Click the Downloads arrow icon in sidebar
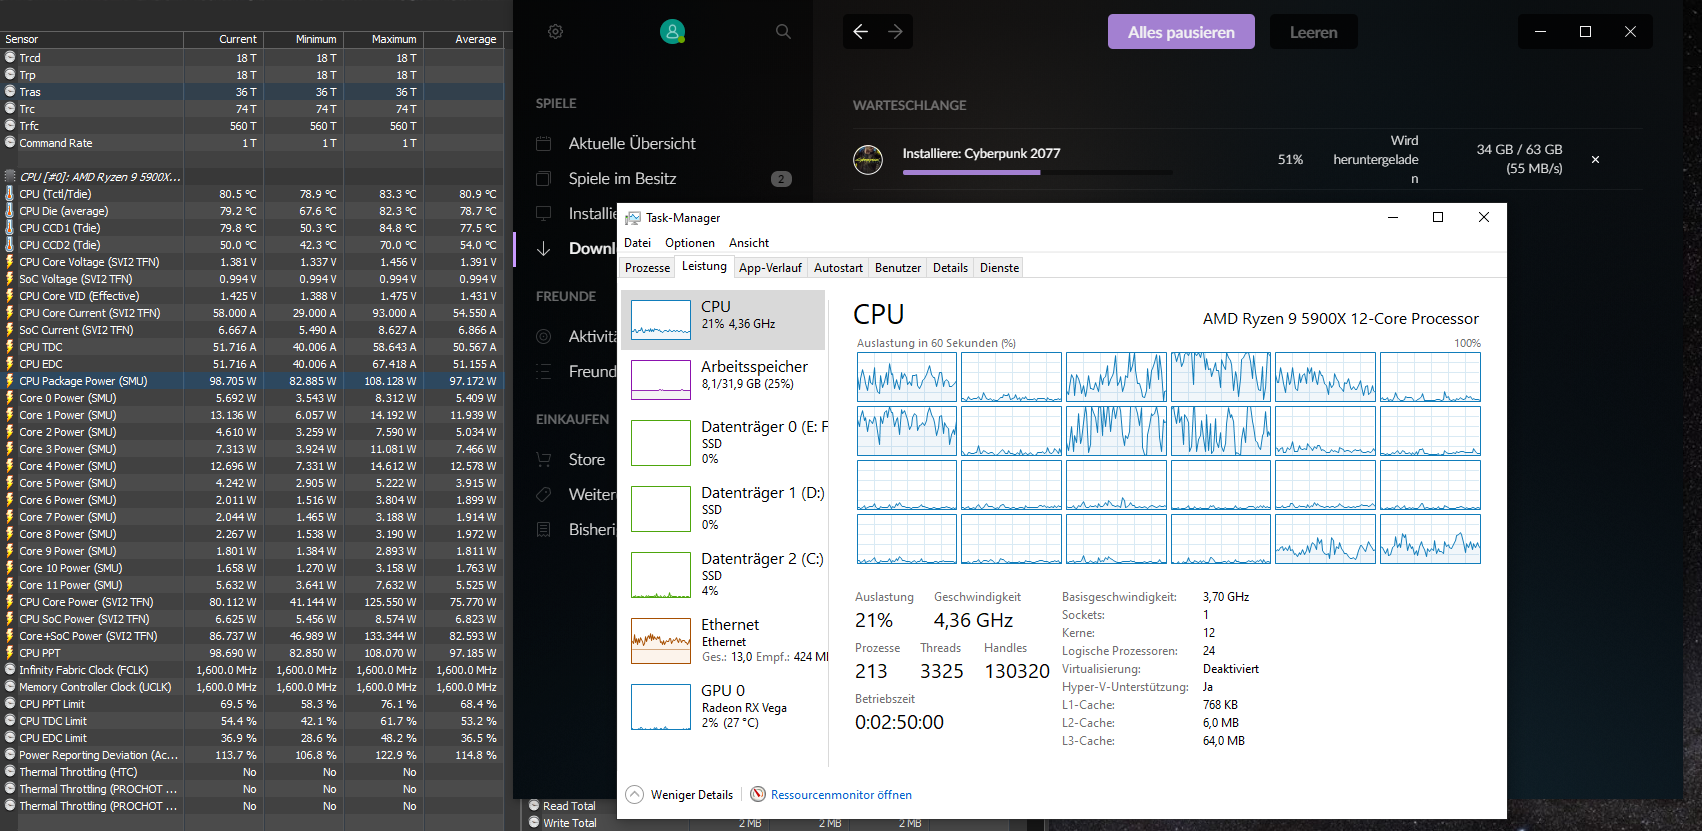Image resolution: width=1702 pixels, height=831 pixels. pos(544,249)
